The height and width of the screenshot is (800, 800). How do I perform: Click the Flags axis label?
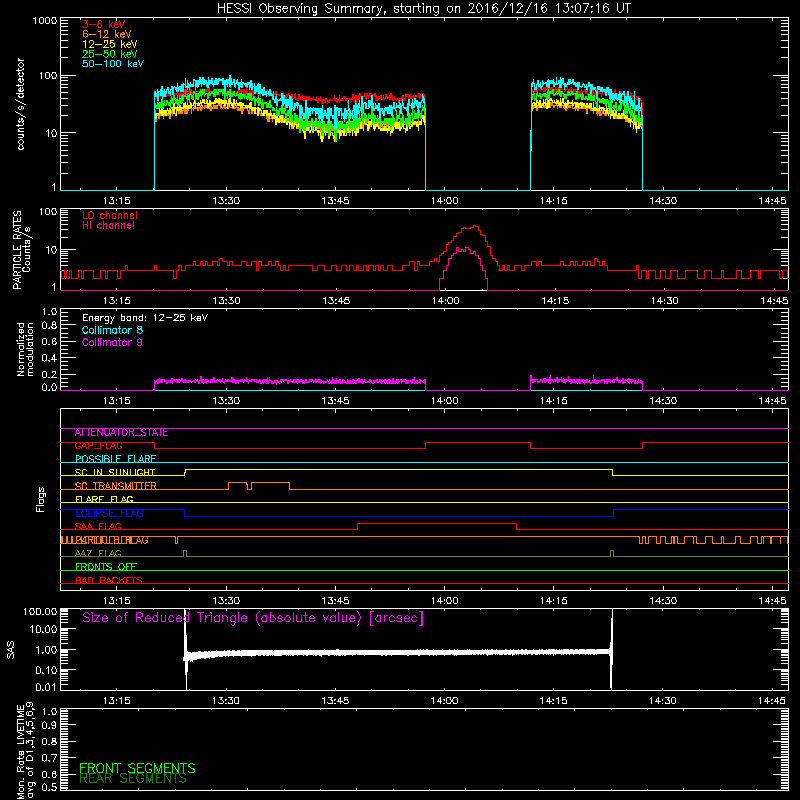coord(41,499)
